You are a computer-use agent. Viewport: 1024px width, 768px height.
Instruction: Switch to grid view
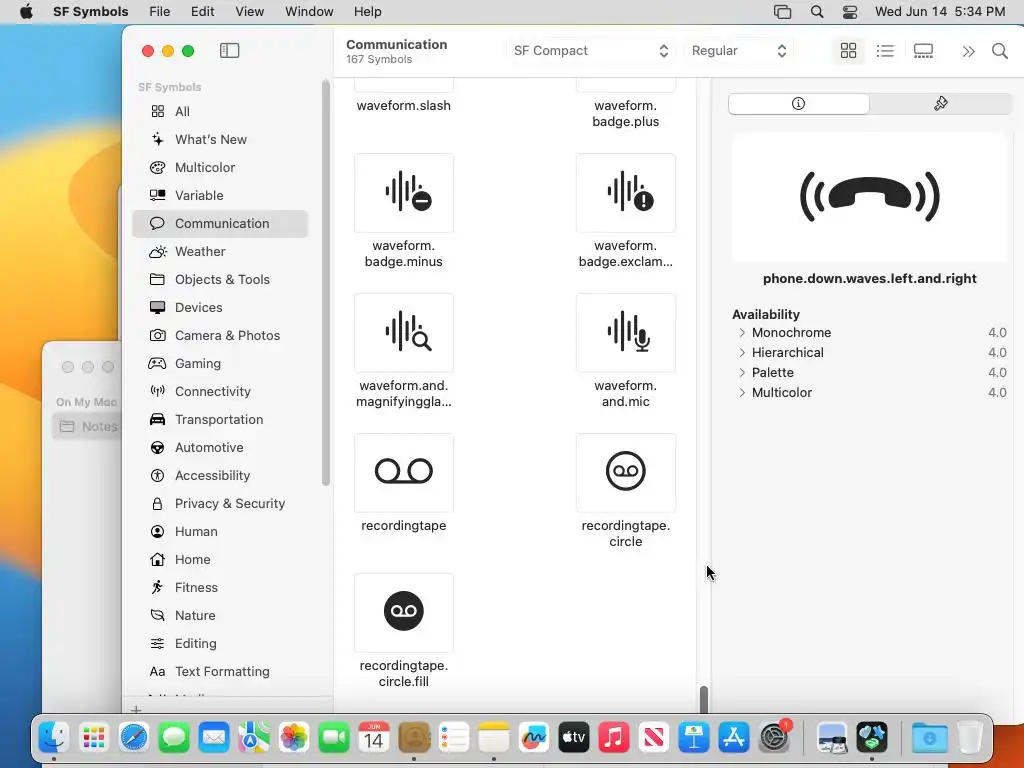[848, 50]
